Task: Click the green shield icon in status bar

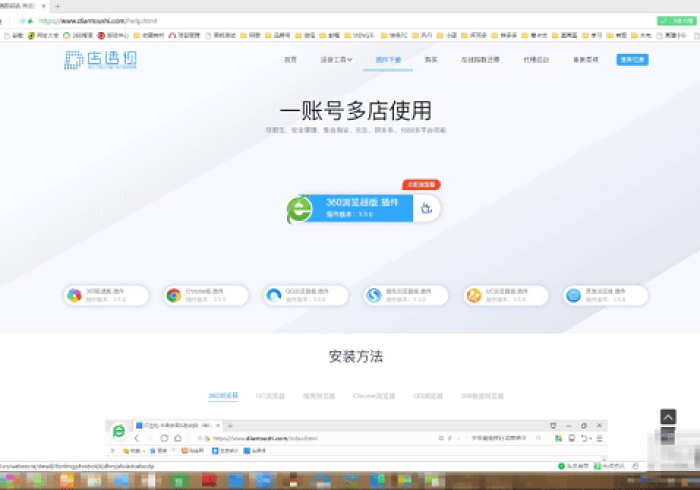Action: (x=561, y=466)
